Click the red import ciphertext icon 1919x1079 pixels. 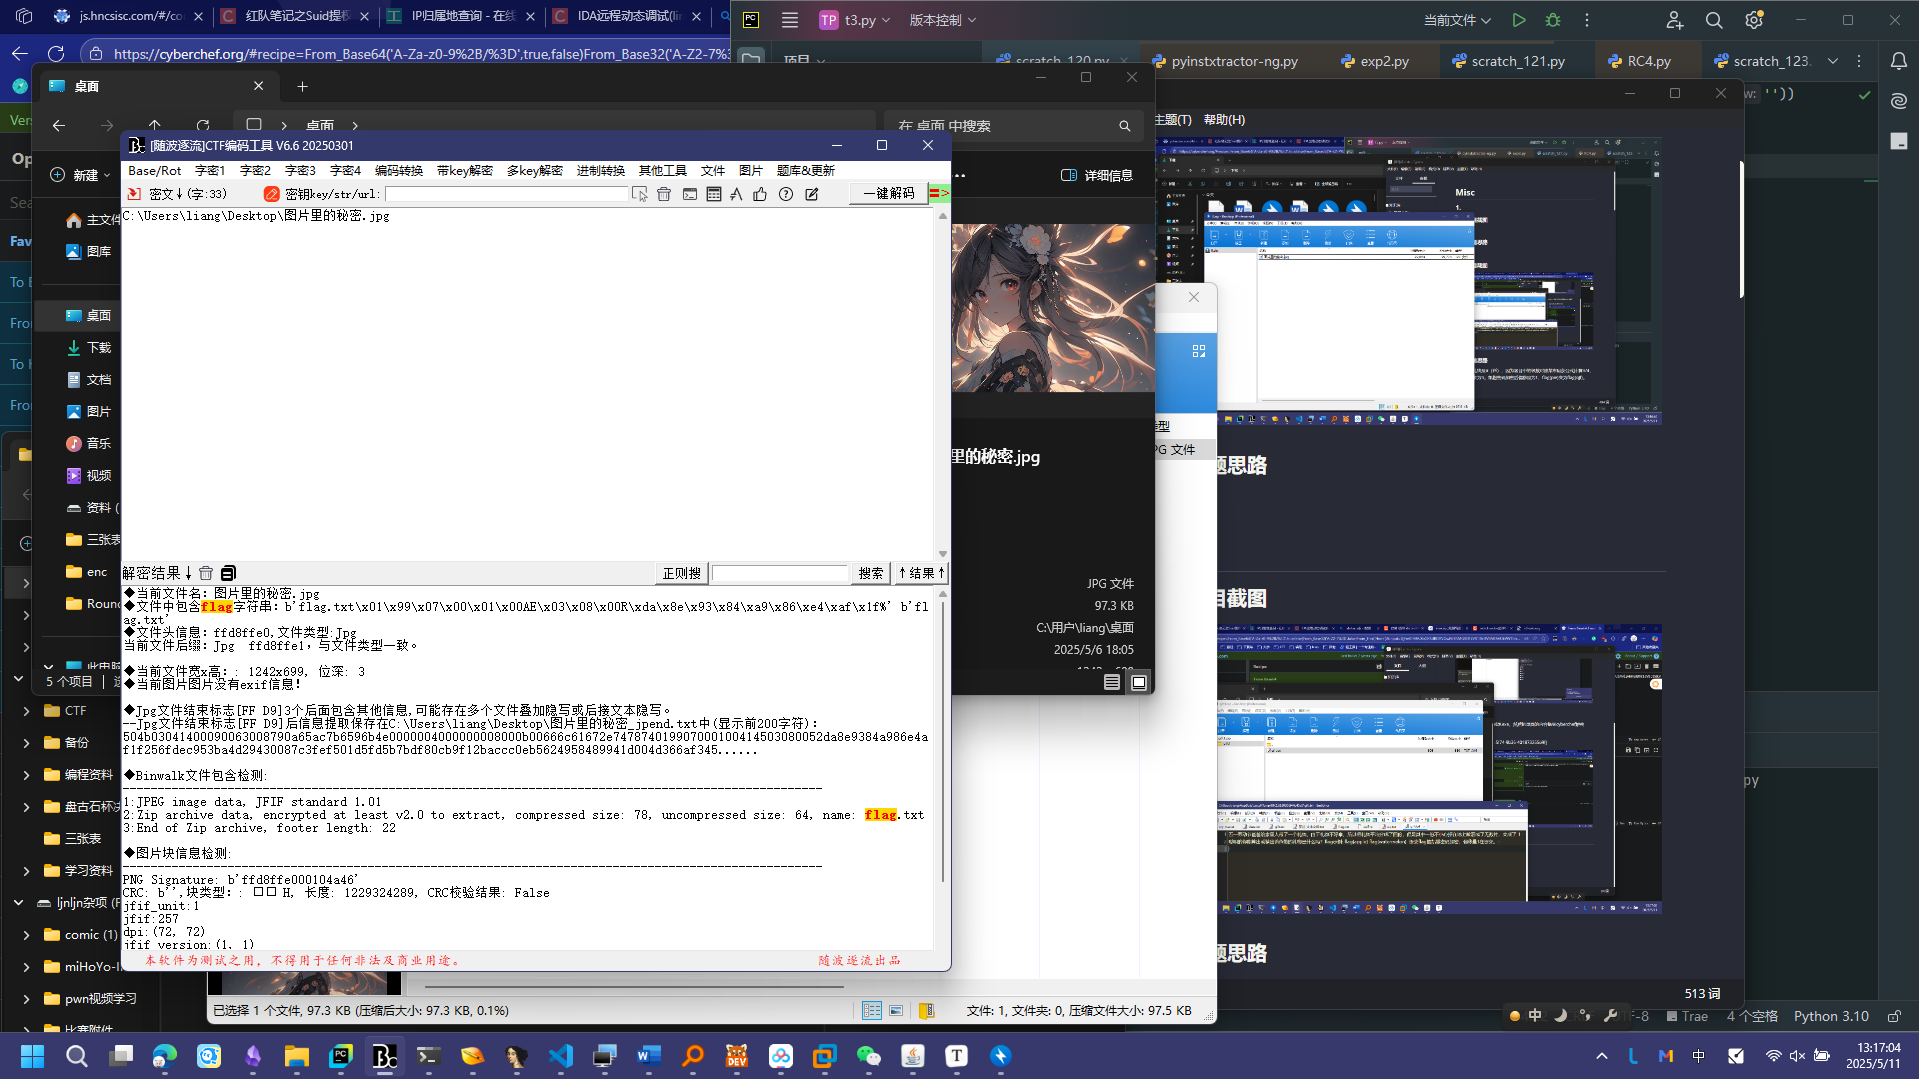pyautogui.click(x=134, y=194)
